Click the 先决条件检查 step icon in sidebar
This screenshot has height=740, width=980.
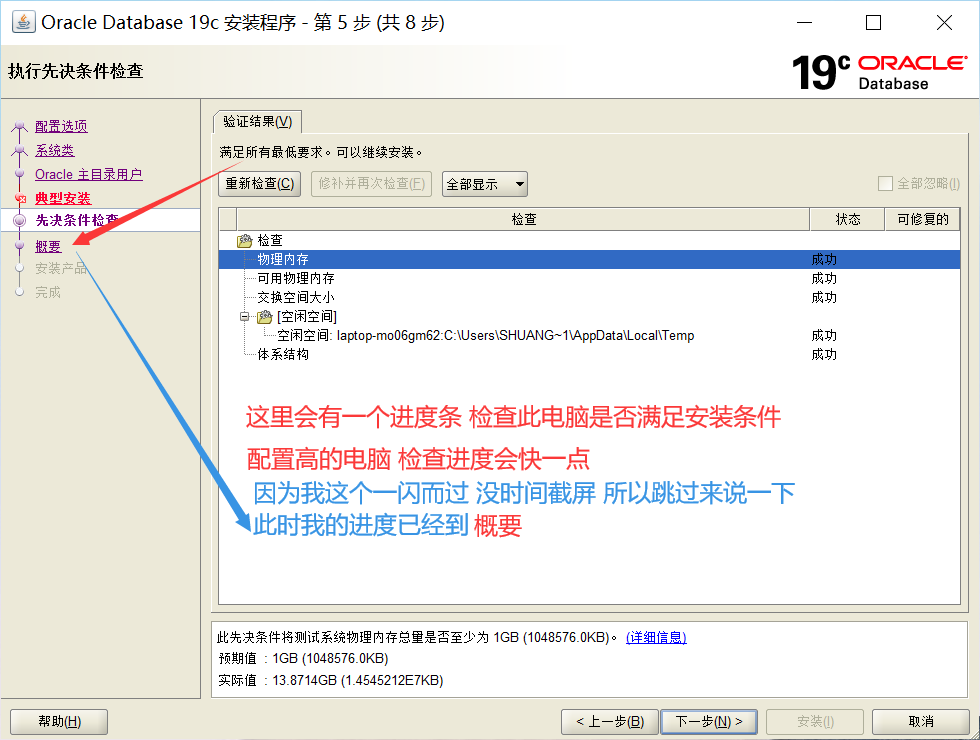tap(22, 221)
